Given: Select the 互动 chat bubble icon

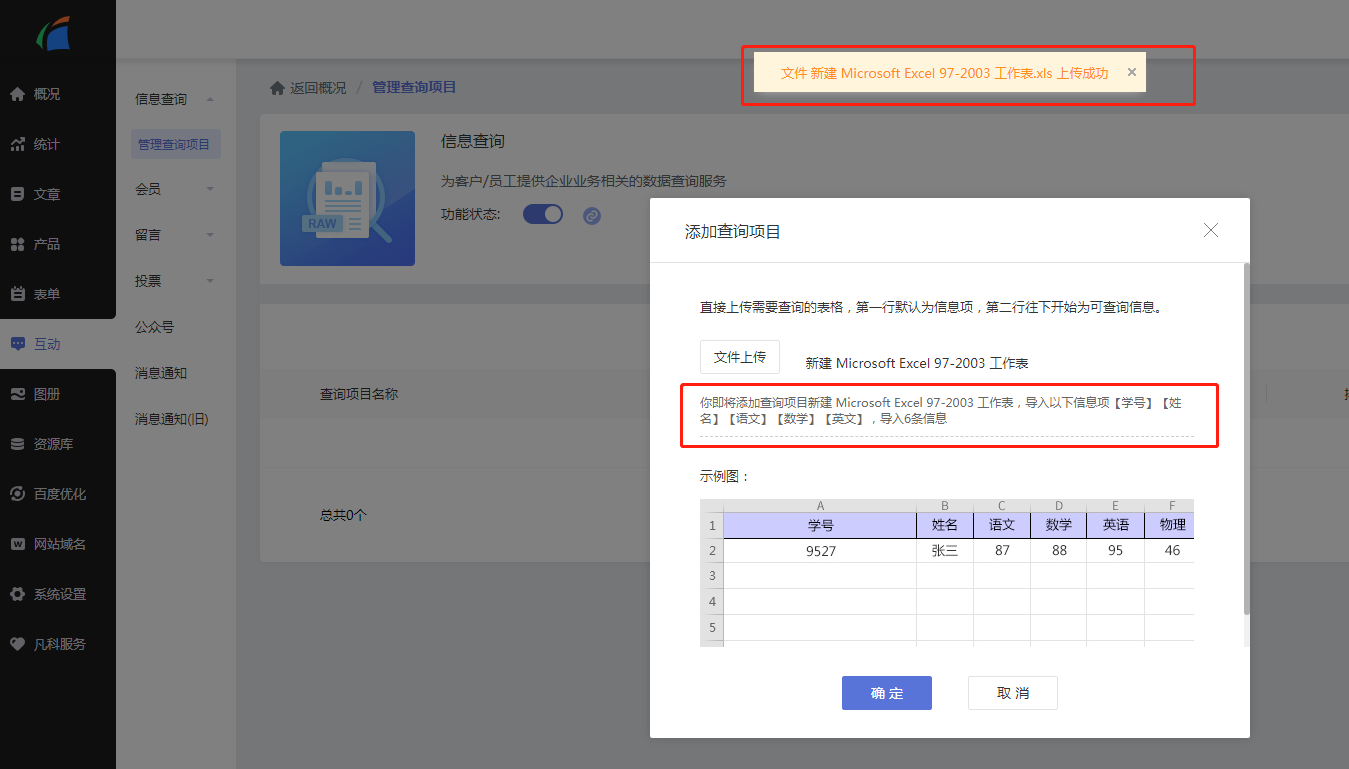Looking at the screenshot, I should [17, 344].
